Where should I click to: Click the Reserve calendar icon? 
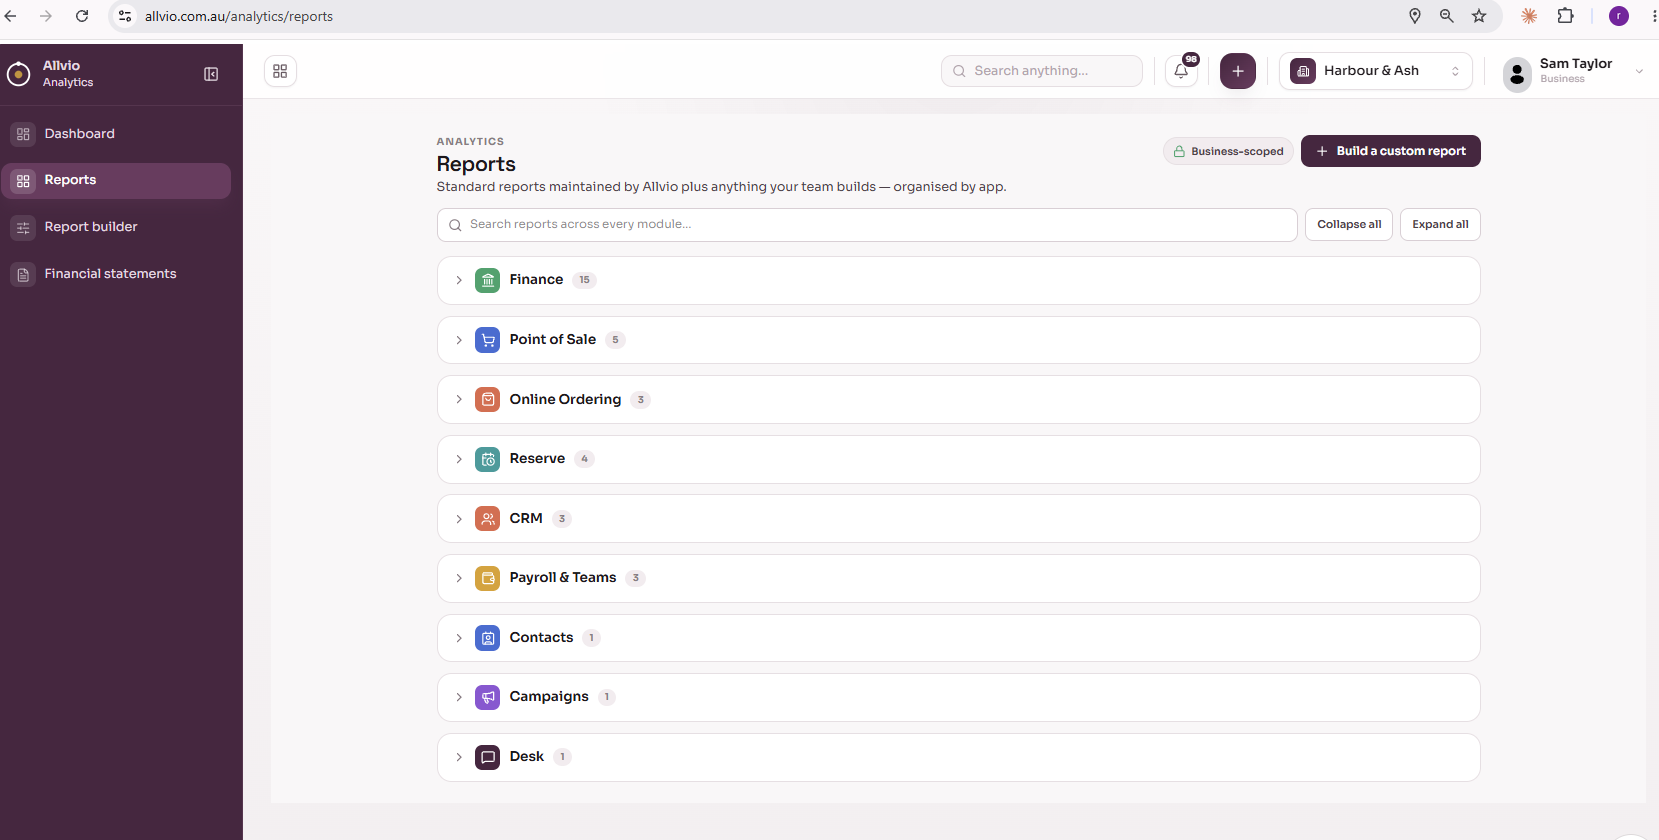click(488, 459)
